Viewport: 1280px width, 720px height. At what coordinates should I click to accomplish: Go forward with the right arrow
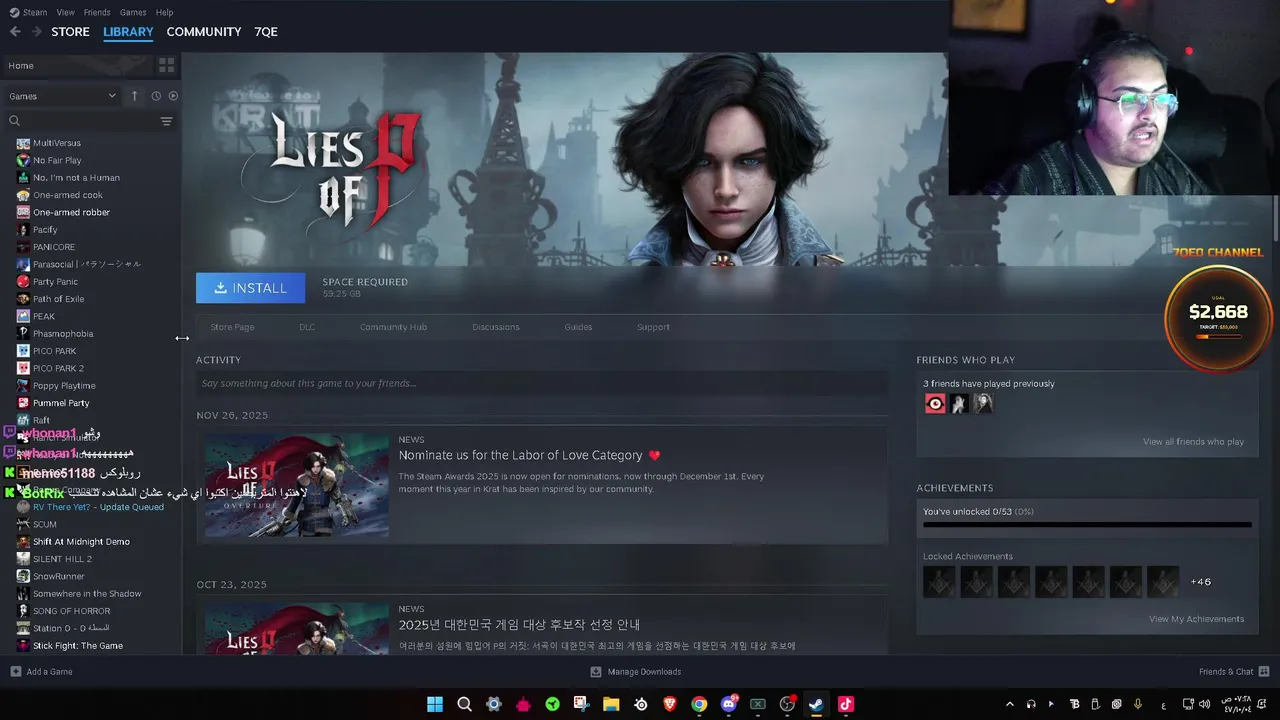[x=37, y=32]
